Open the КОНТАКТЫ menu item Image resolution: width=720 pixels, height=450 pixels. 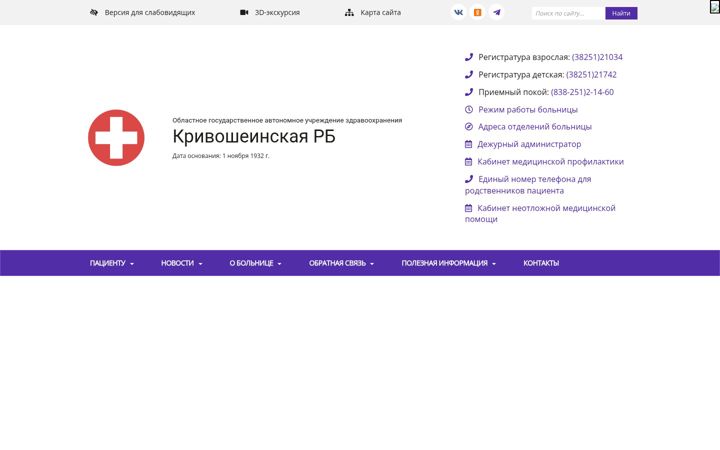click(x=541, y=263)
